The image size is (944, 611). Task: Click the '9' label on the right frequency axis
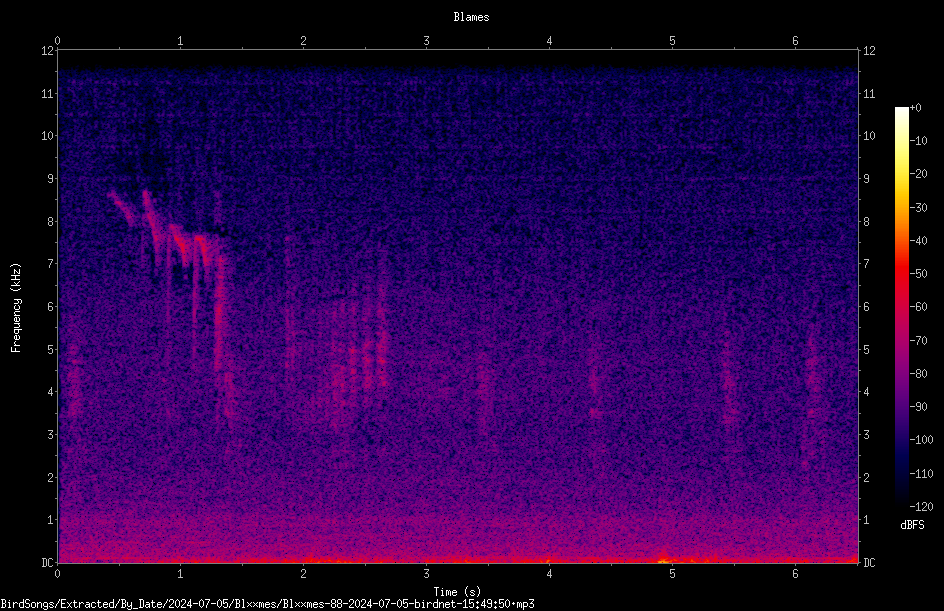tap(866, 179)
